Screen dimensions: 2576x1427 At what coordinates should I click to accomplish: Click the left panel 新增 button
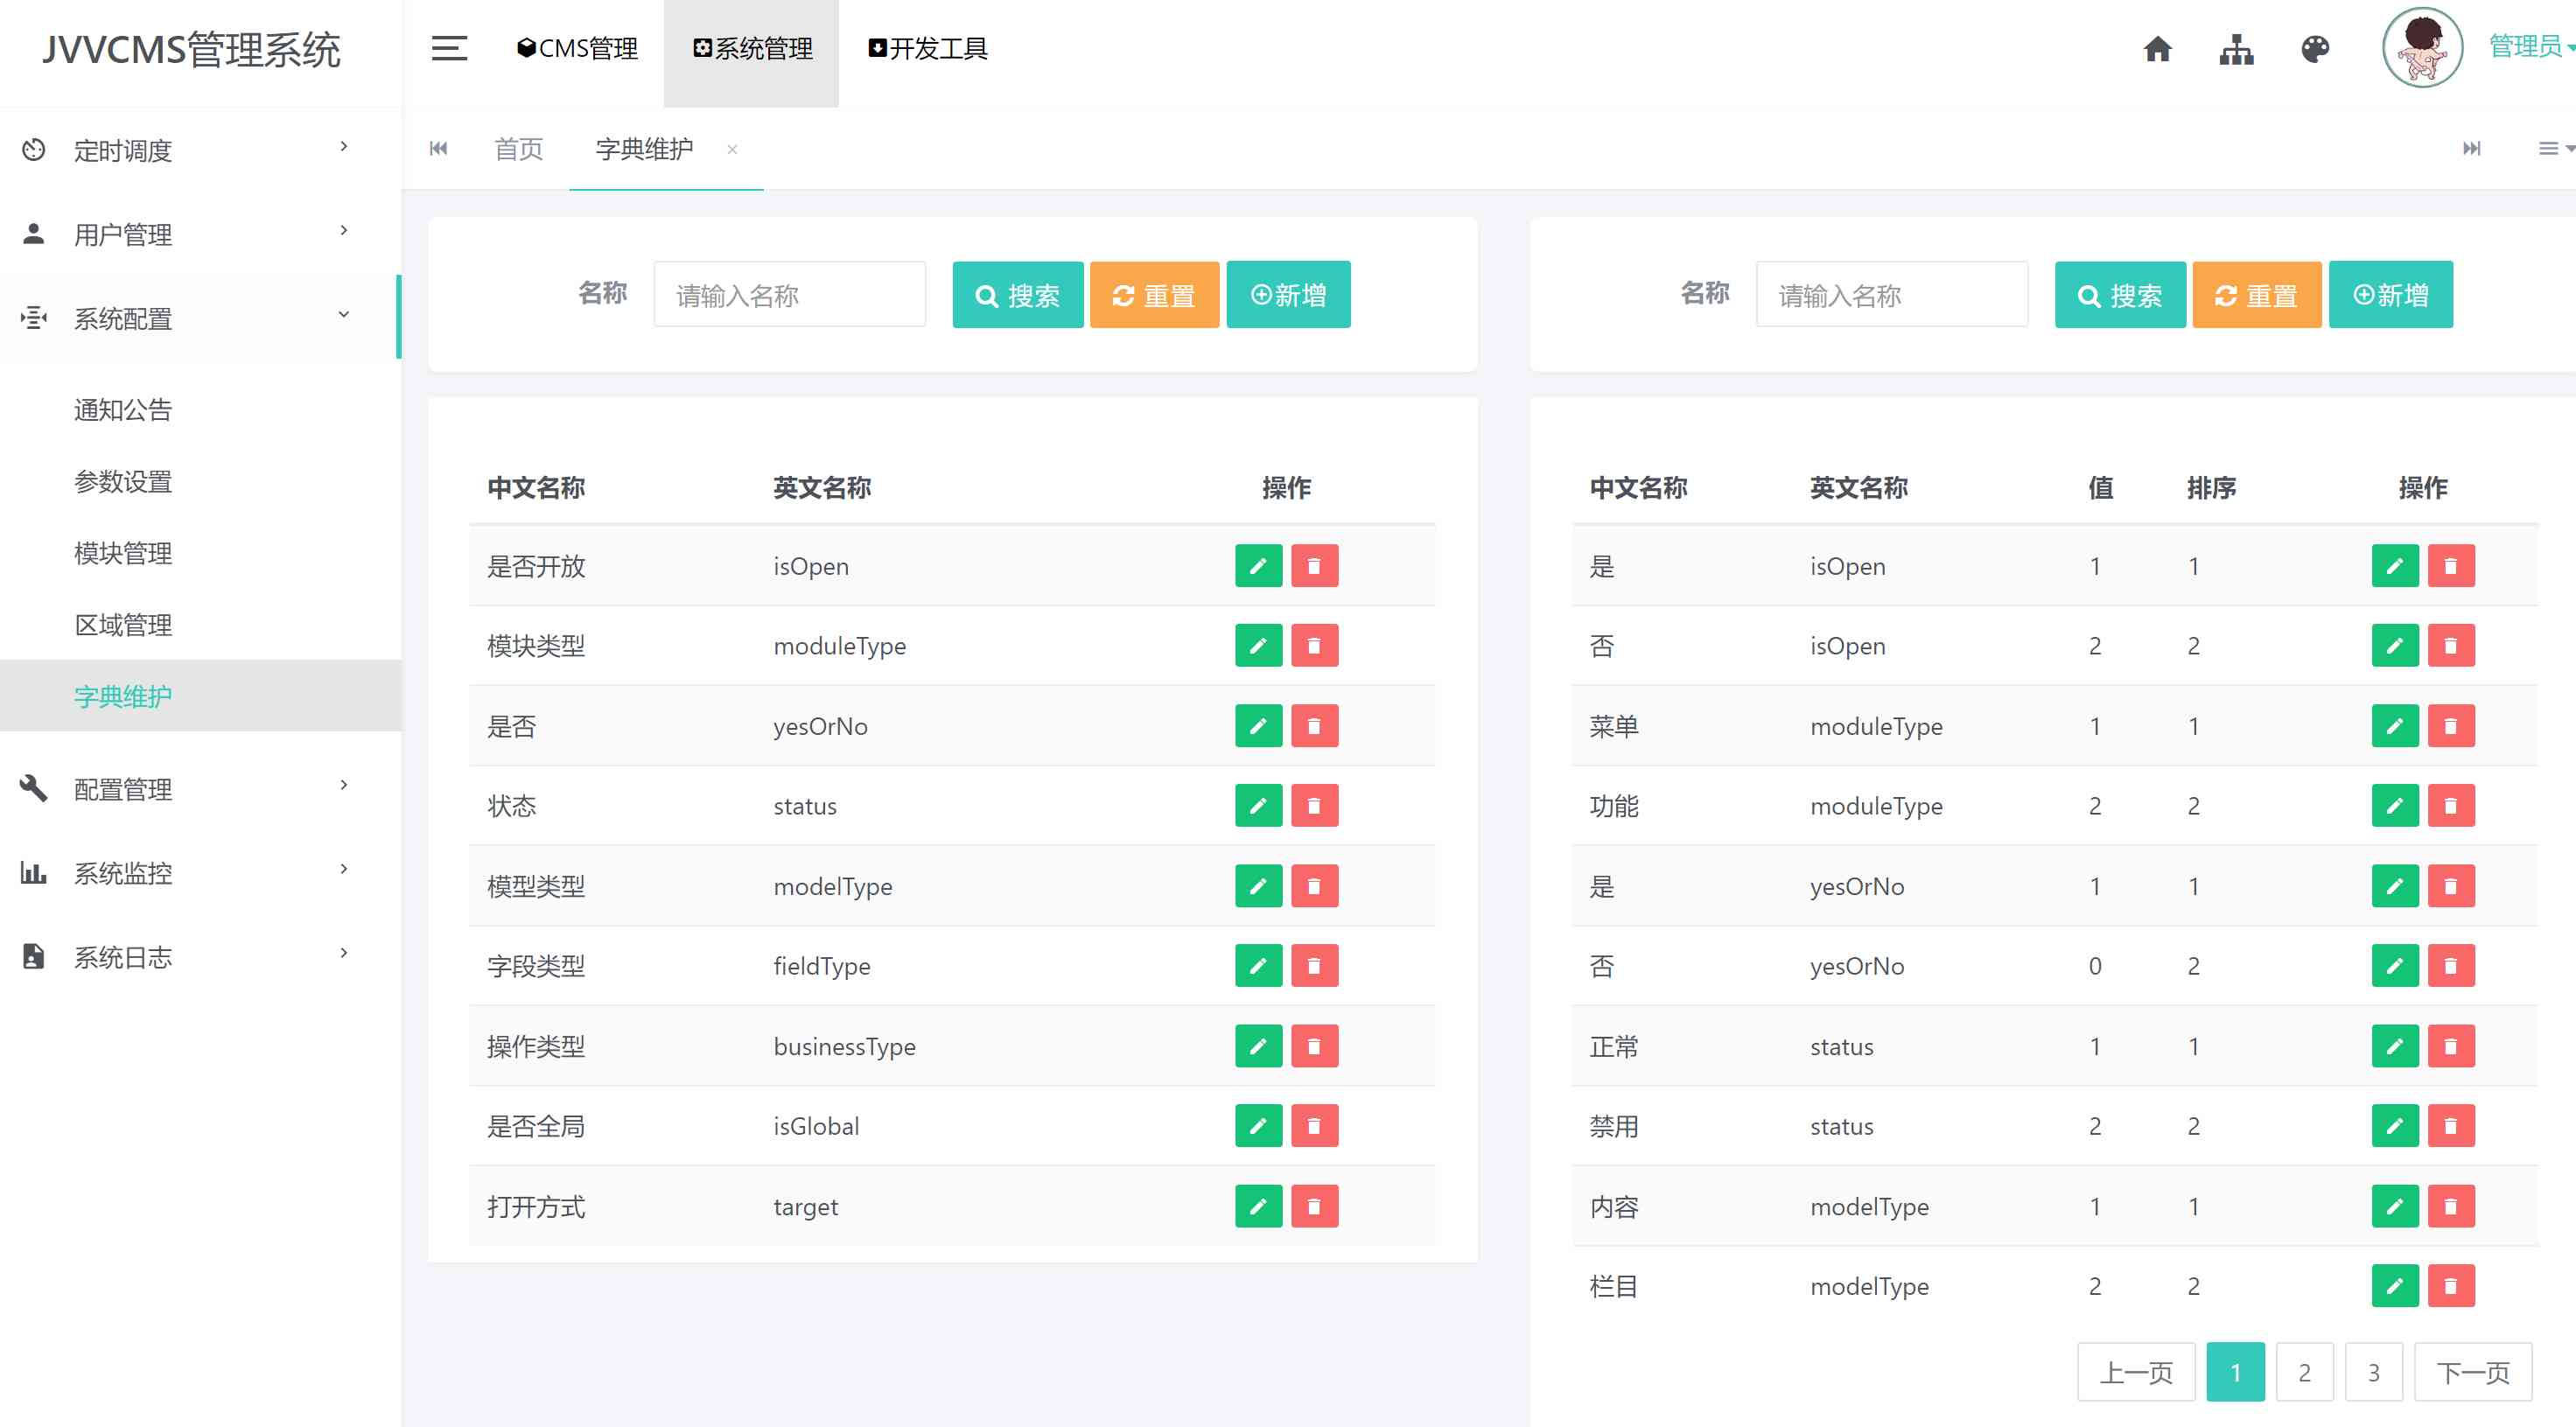pos(1288,295)
